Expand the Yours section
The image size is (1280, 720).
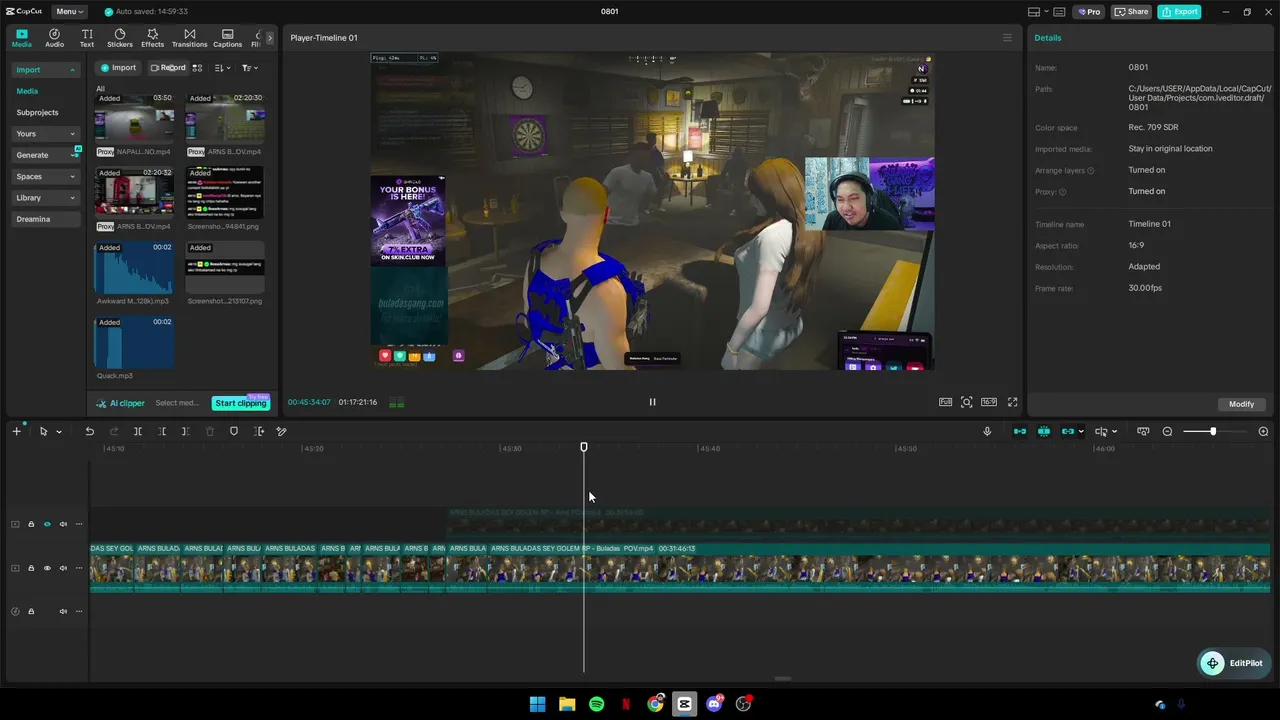(x=45, y=134)
